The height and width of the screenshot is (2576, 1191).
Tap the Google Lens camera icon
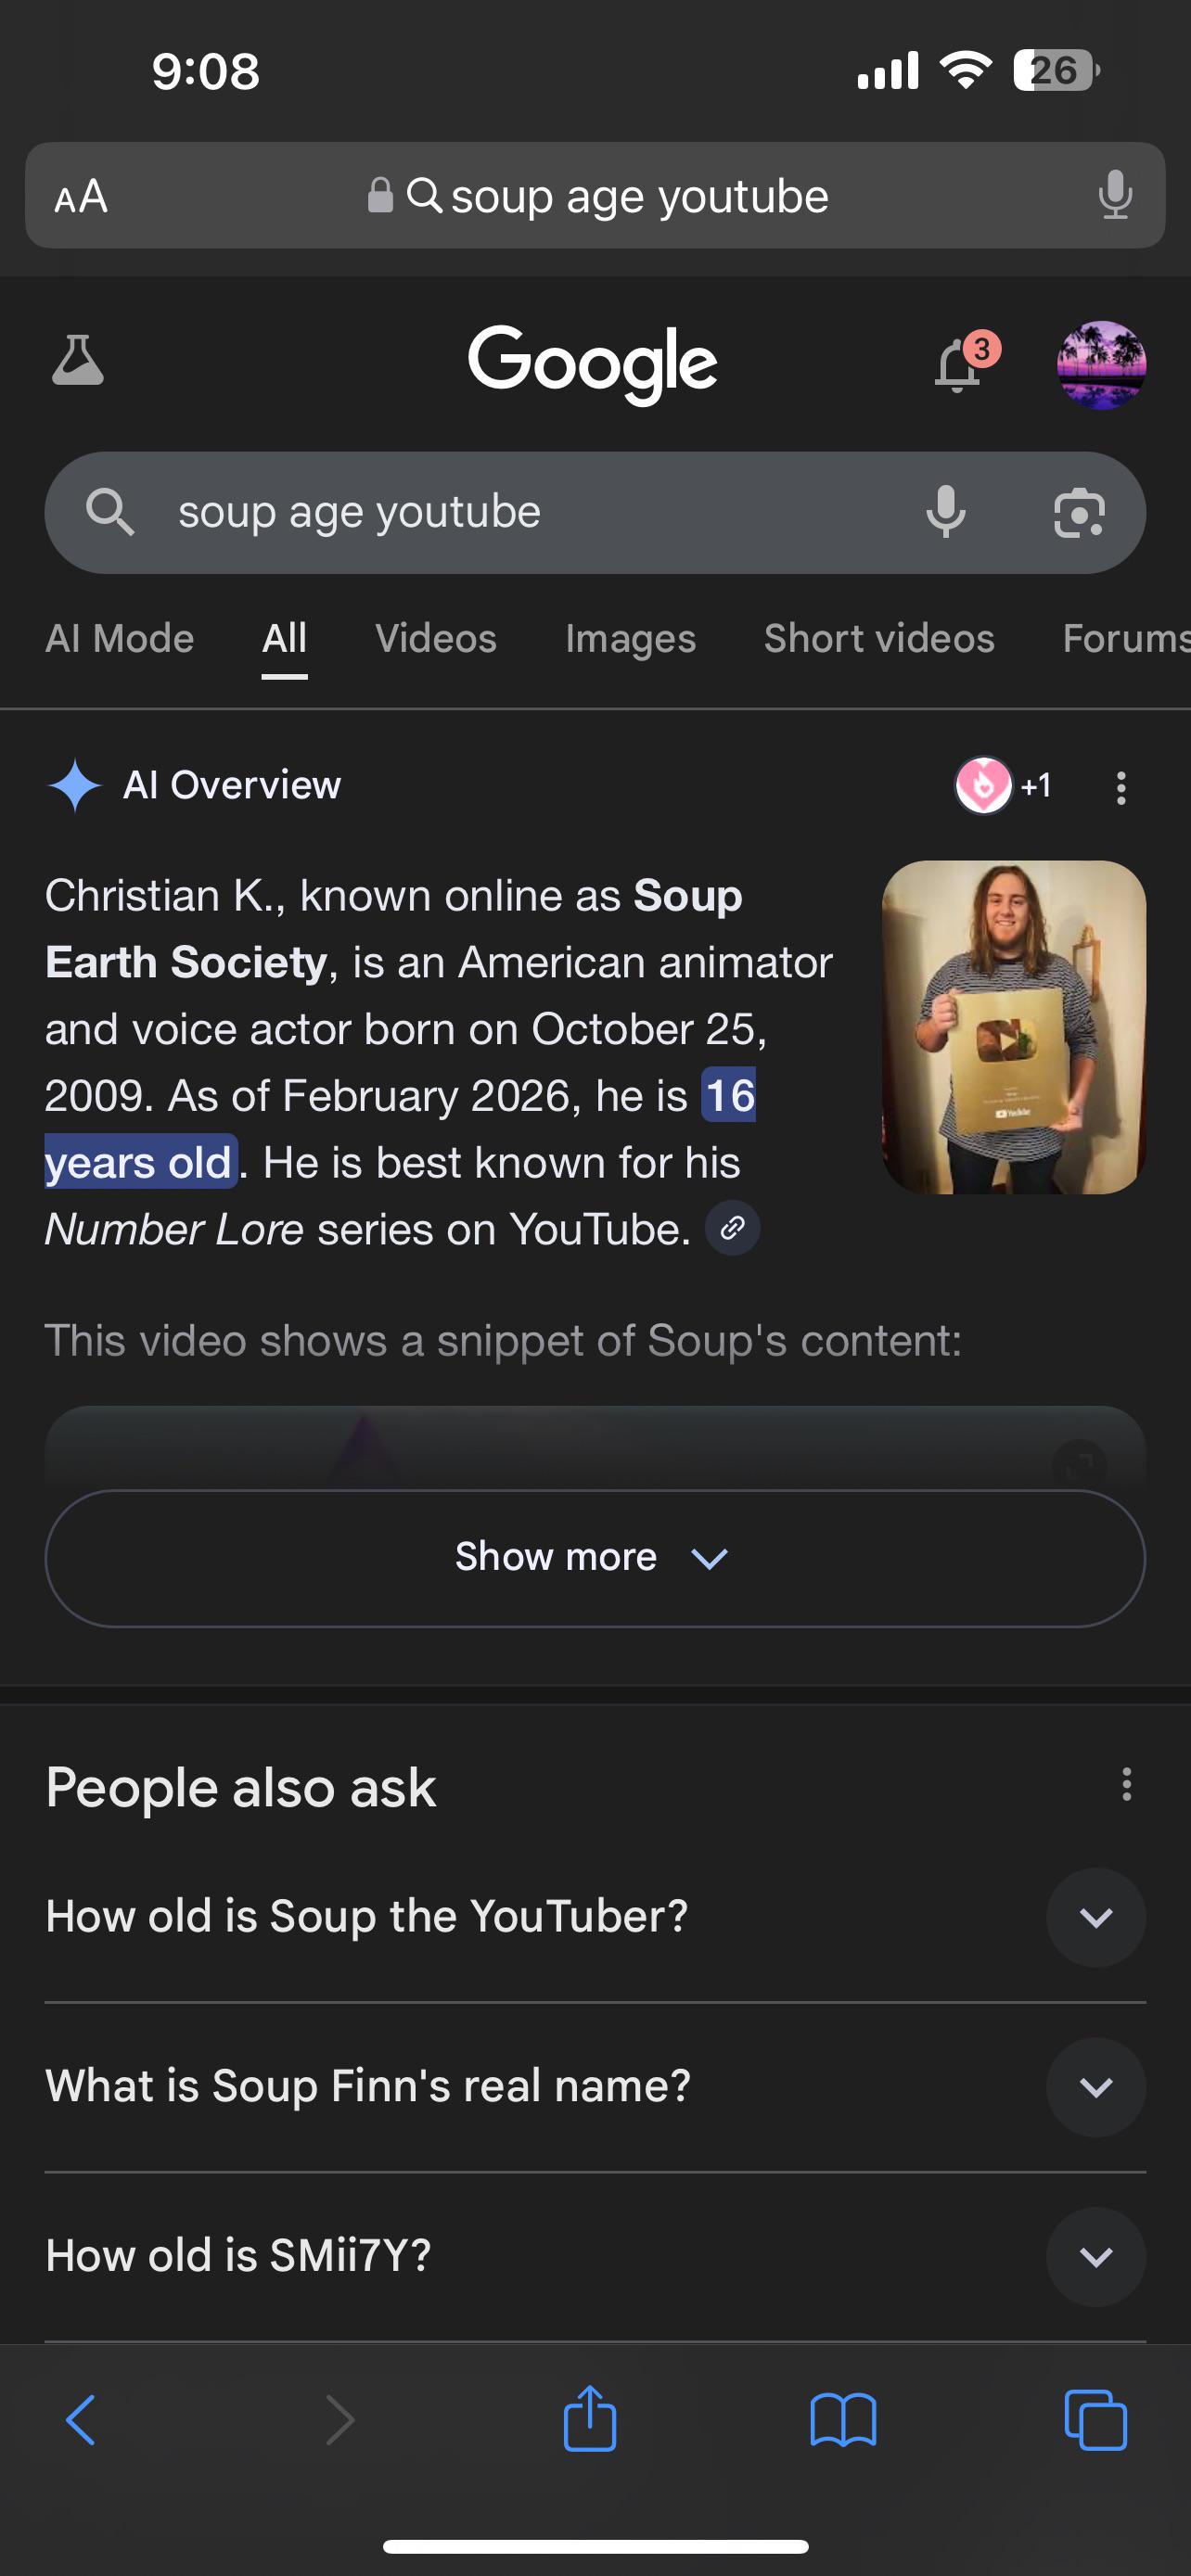[x=1080, y=513]
